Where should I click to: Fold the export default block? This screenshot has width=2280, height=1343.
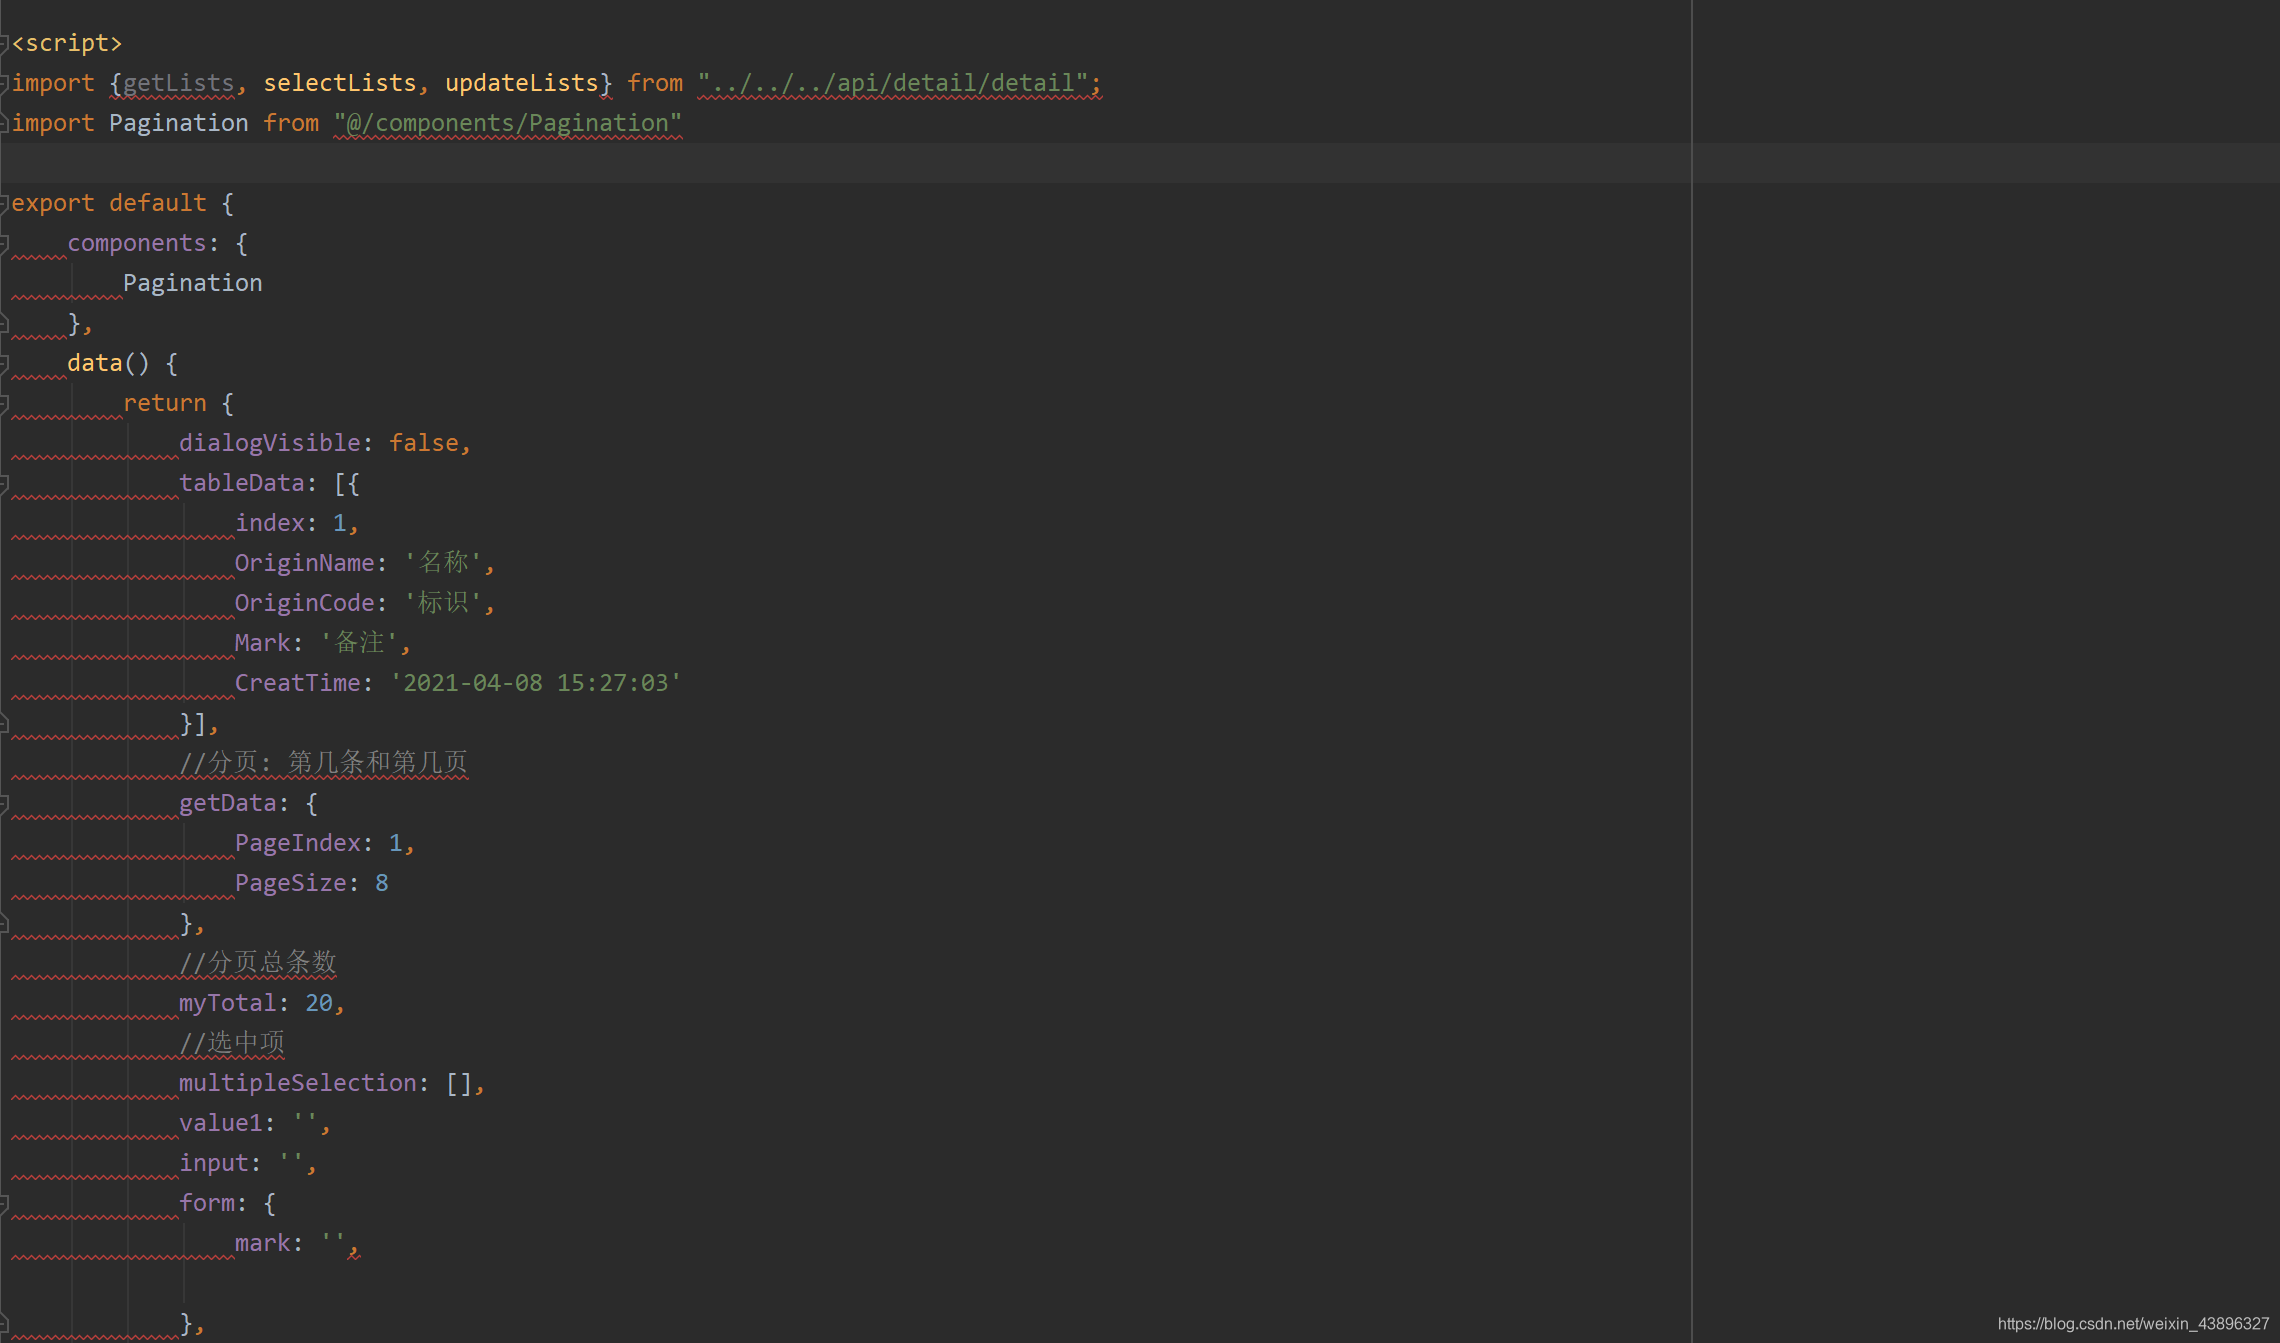(4, 203)
